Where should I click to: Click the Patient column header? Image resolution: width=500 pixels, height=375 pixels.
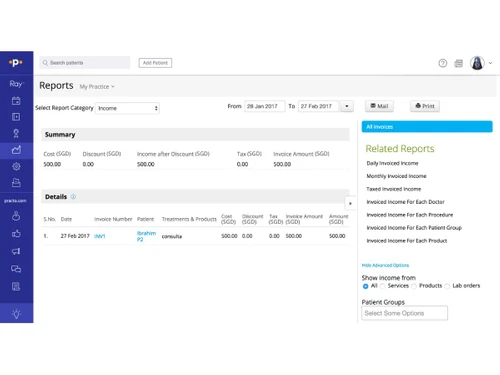coord(145,219)
